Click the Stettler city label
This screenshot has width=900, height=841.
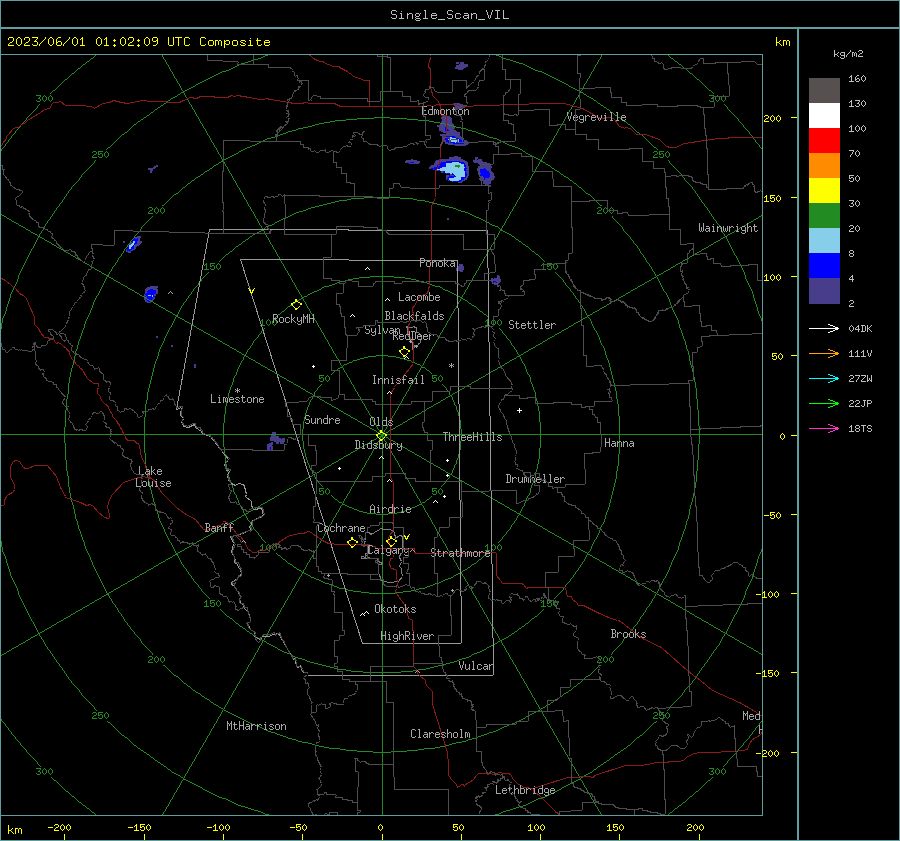(x=532, y=325)
